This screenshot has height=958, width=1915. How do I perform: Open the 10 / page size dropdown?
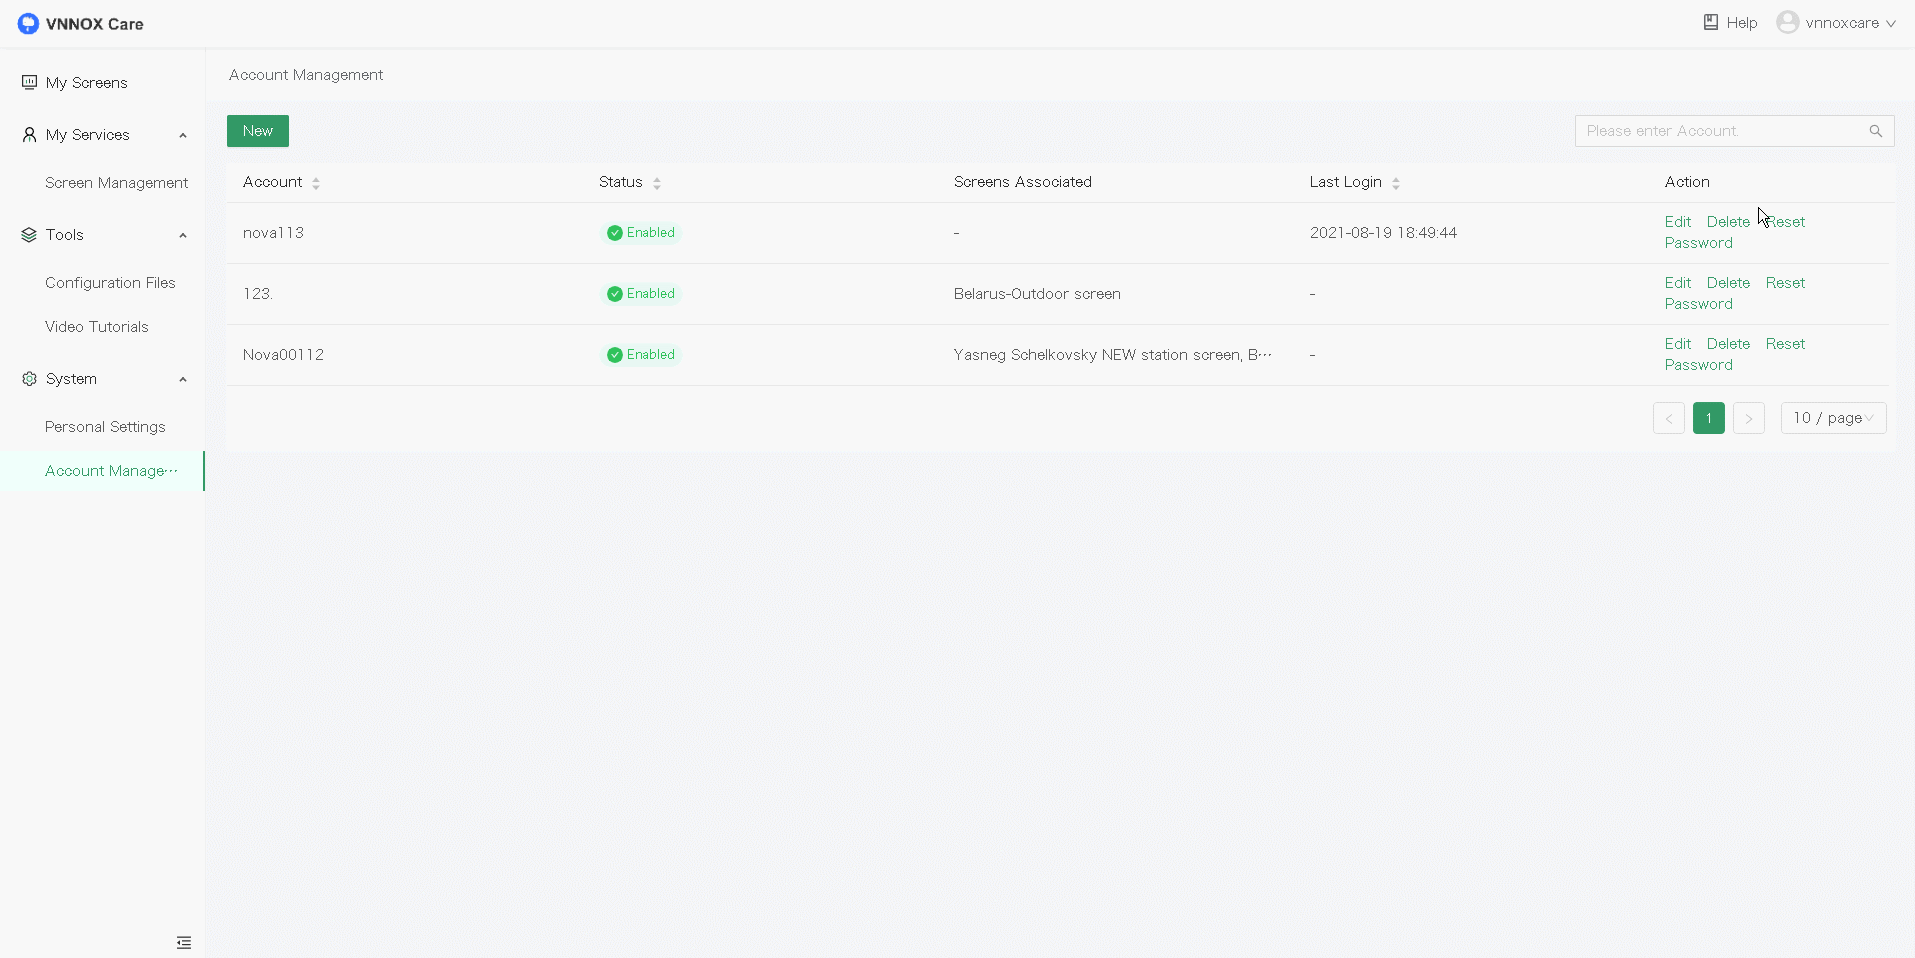coord(1833,418)
